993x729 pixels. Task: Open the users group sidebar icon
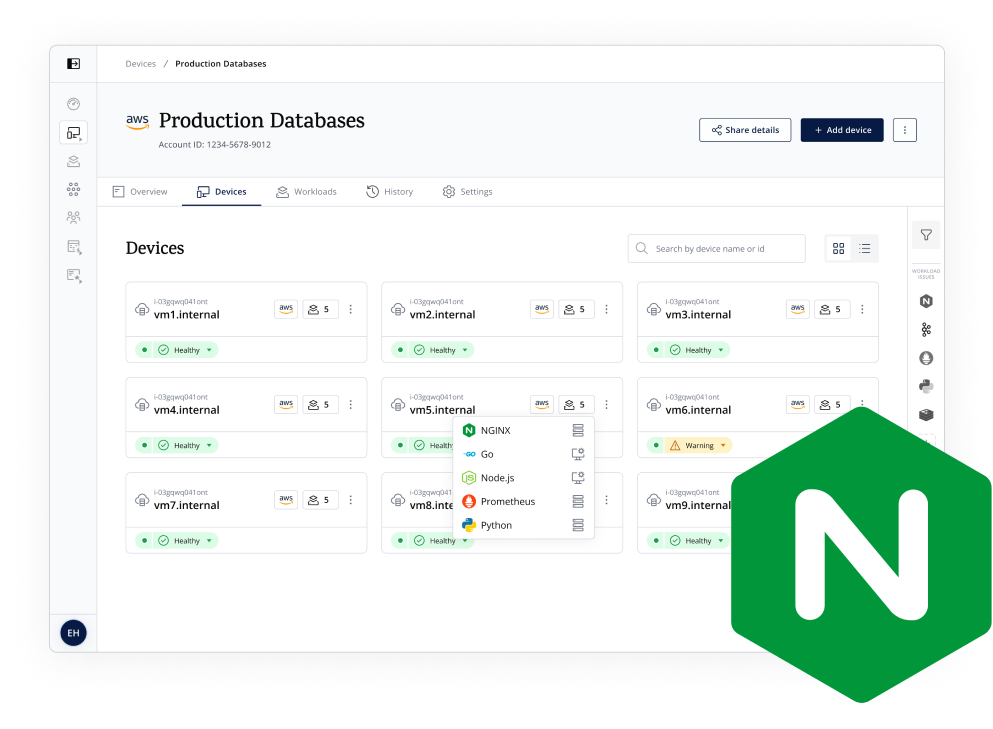pyautogui.click(x=73, y=218)
